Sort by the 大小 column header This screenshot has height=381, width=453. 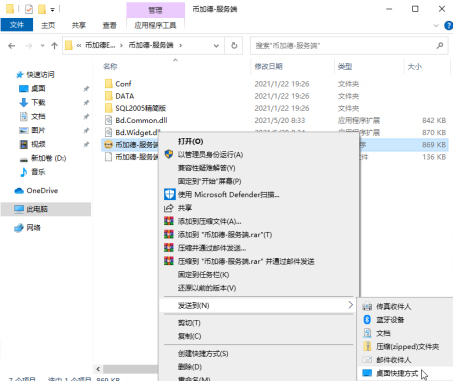coord(414,66)
